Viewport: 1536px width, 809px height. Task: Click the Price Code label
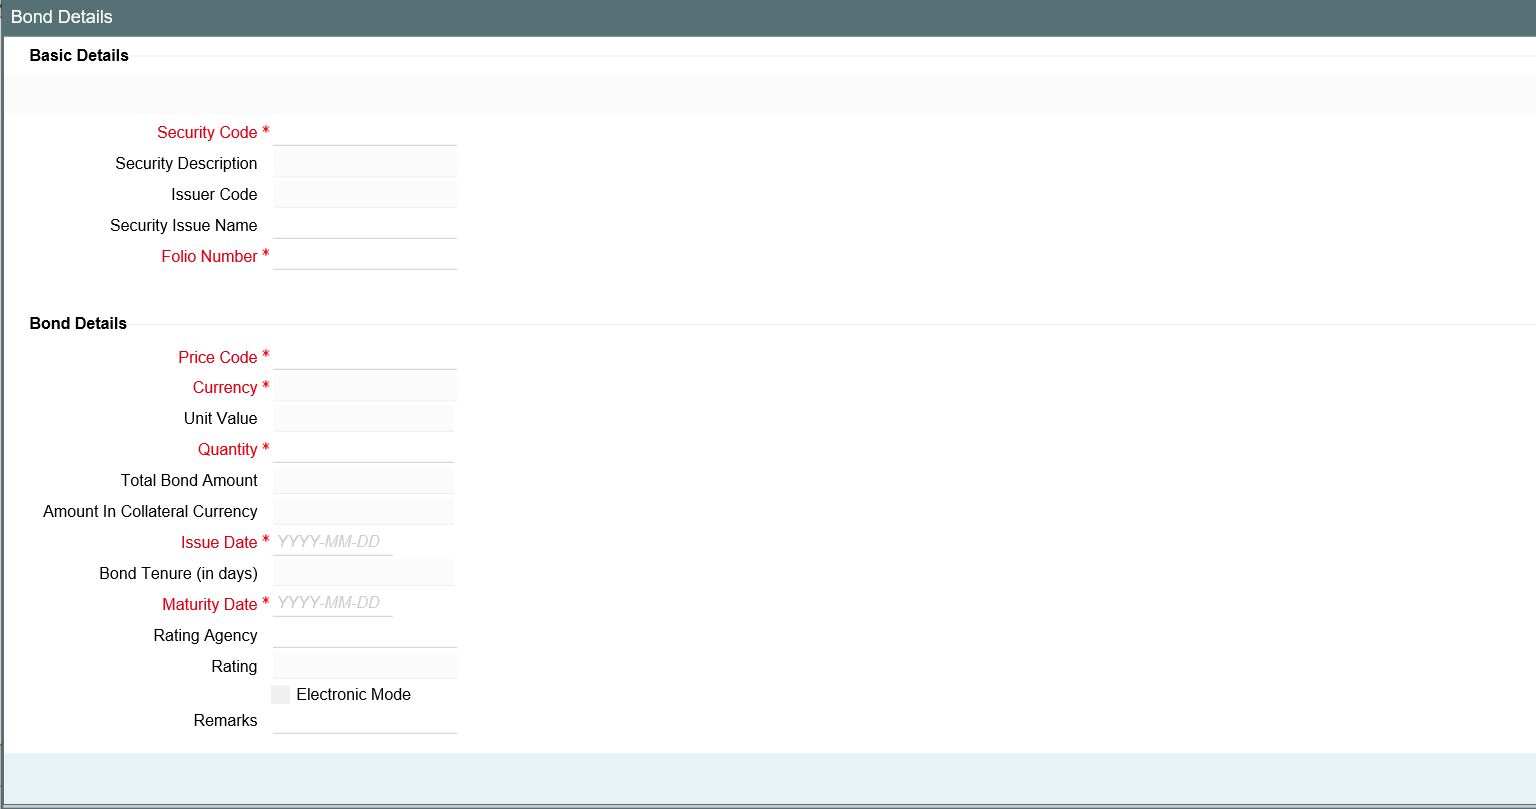(x=218, y=357)
